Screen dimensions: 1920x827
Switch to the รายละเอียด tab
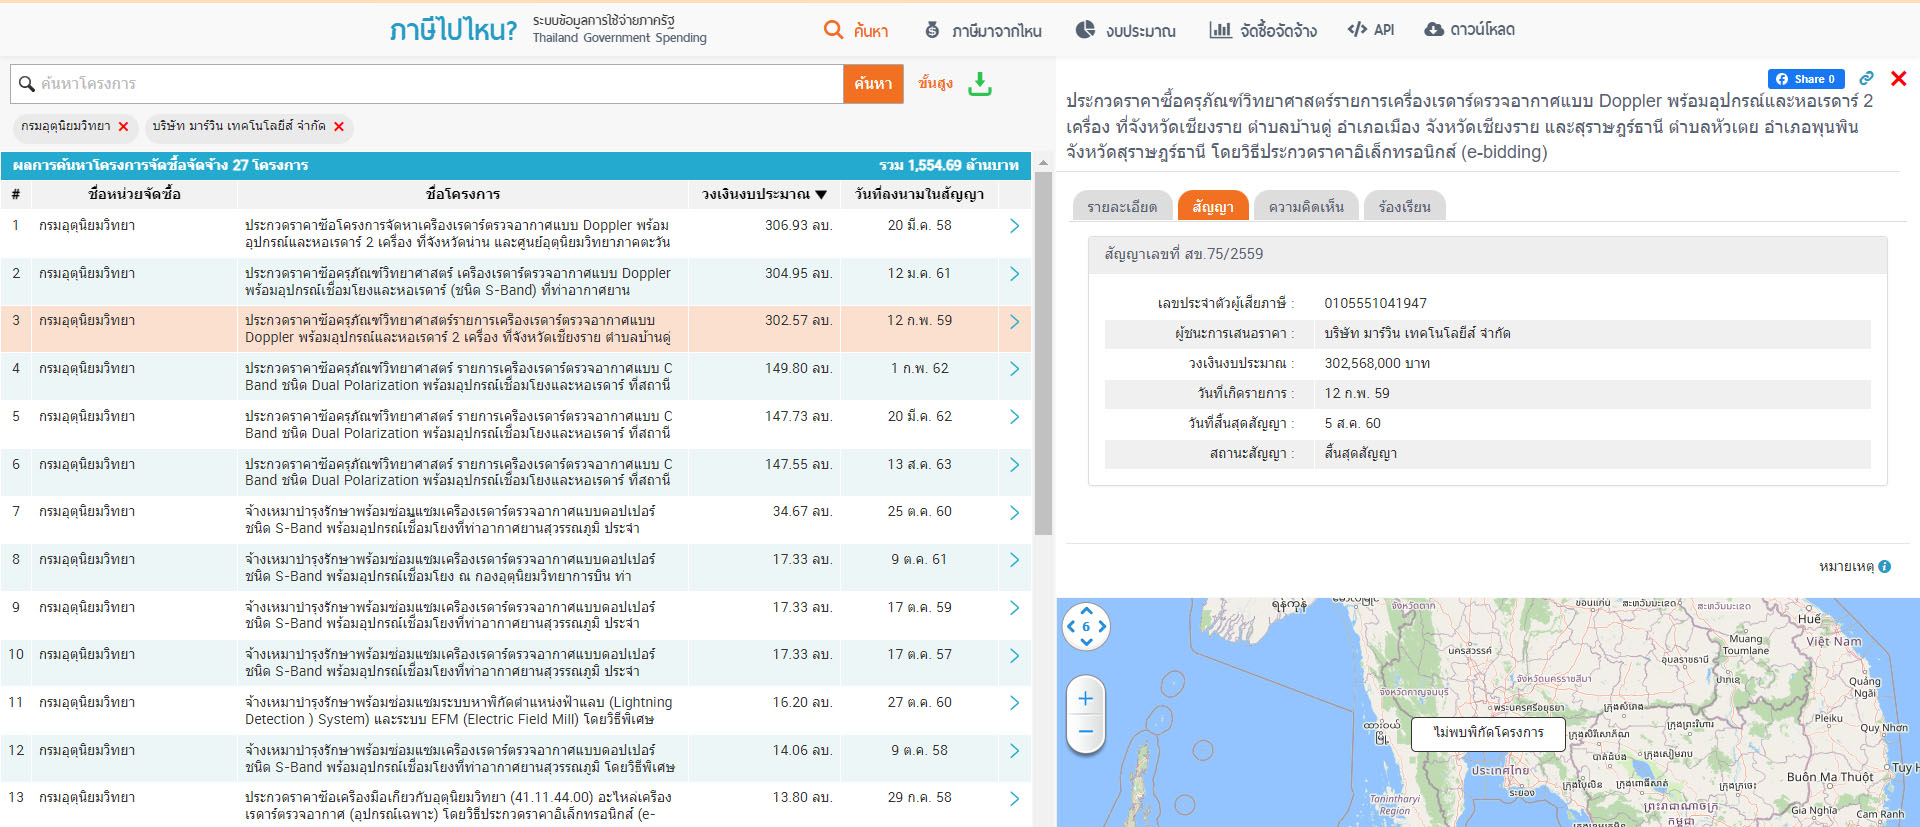click(x=1121, y=207)
